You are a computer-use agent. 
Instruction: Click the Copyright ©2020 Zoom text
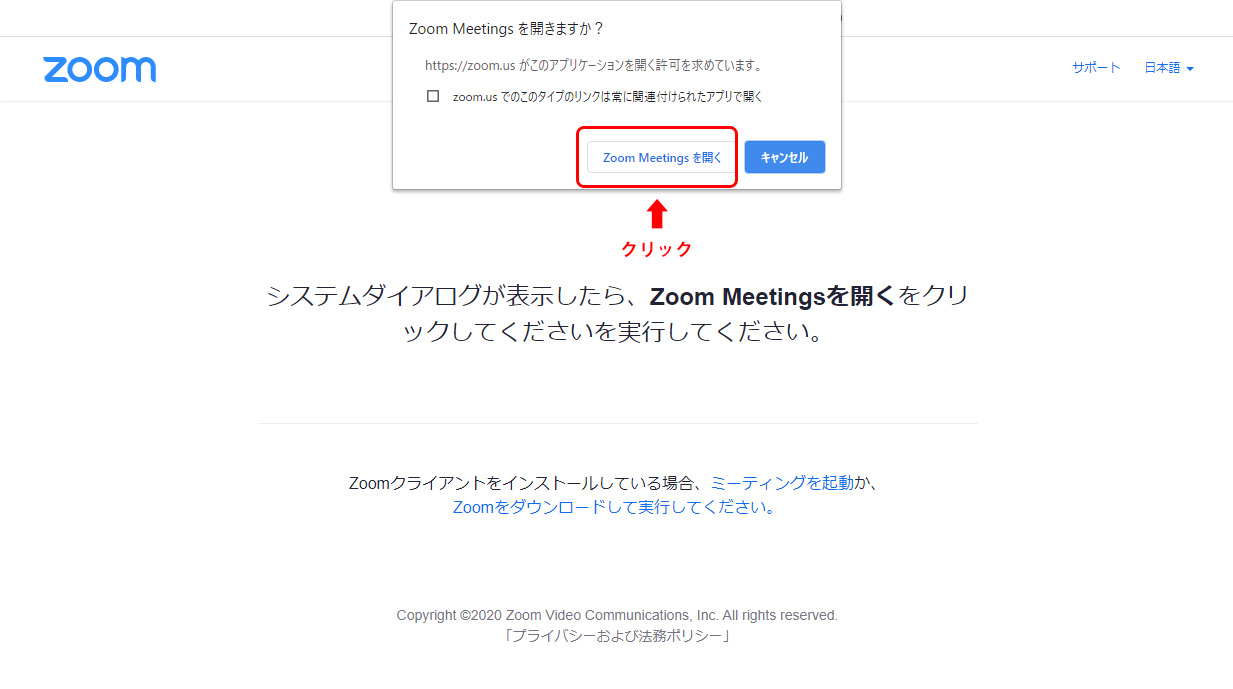(617, 615)
